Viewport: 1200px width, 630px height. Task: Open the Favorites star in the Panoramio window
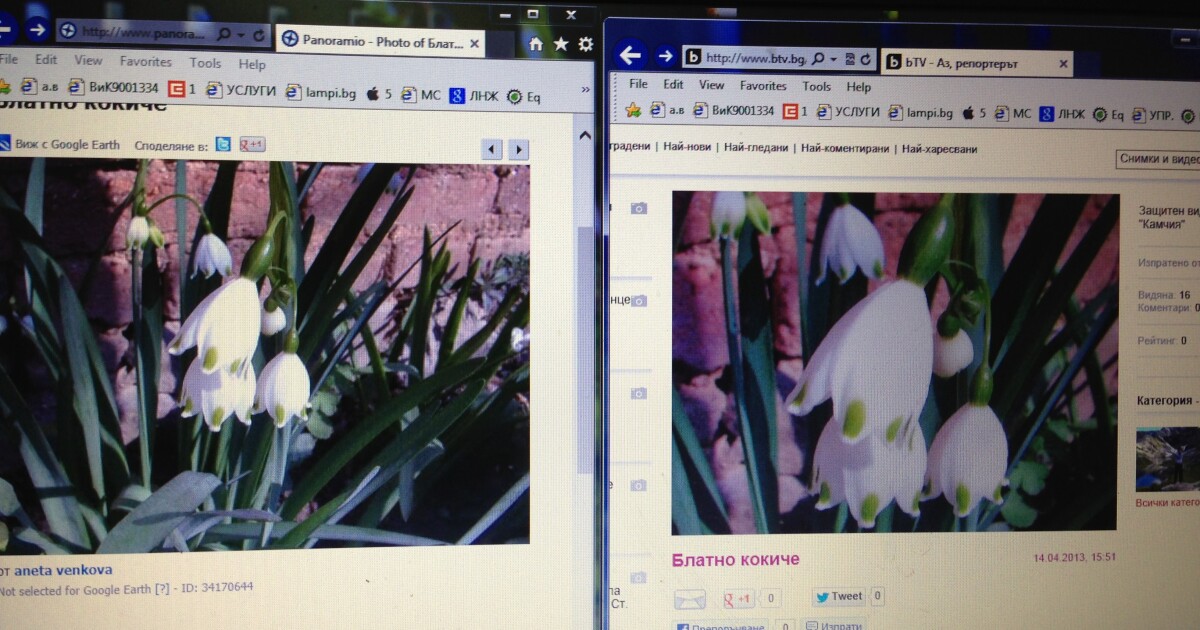561,44
